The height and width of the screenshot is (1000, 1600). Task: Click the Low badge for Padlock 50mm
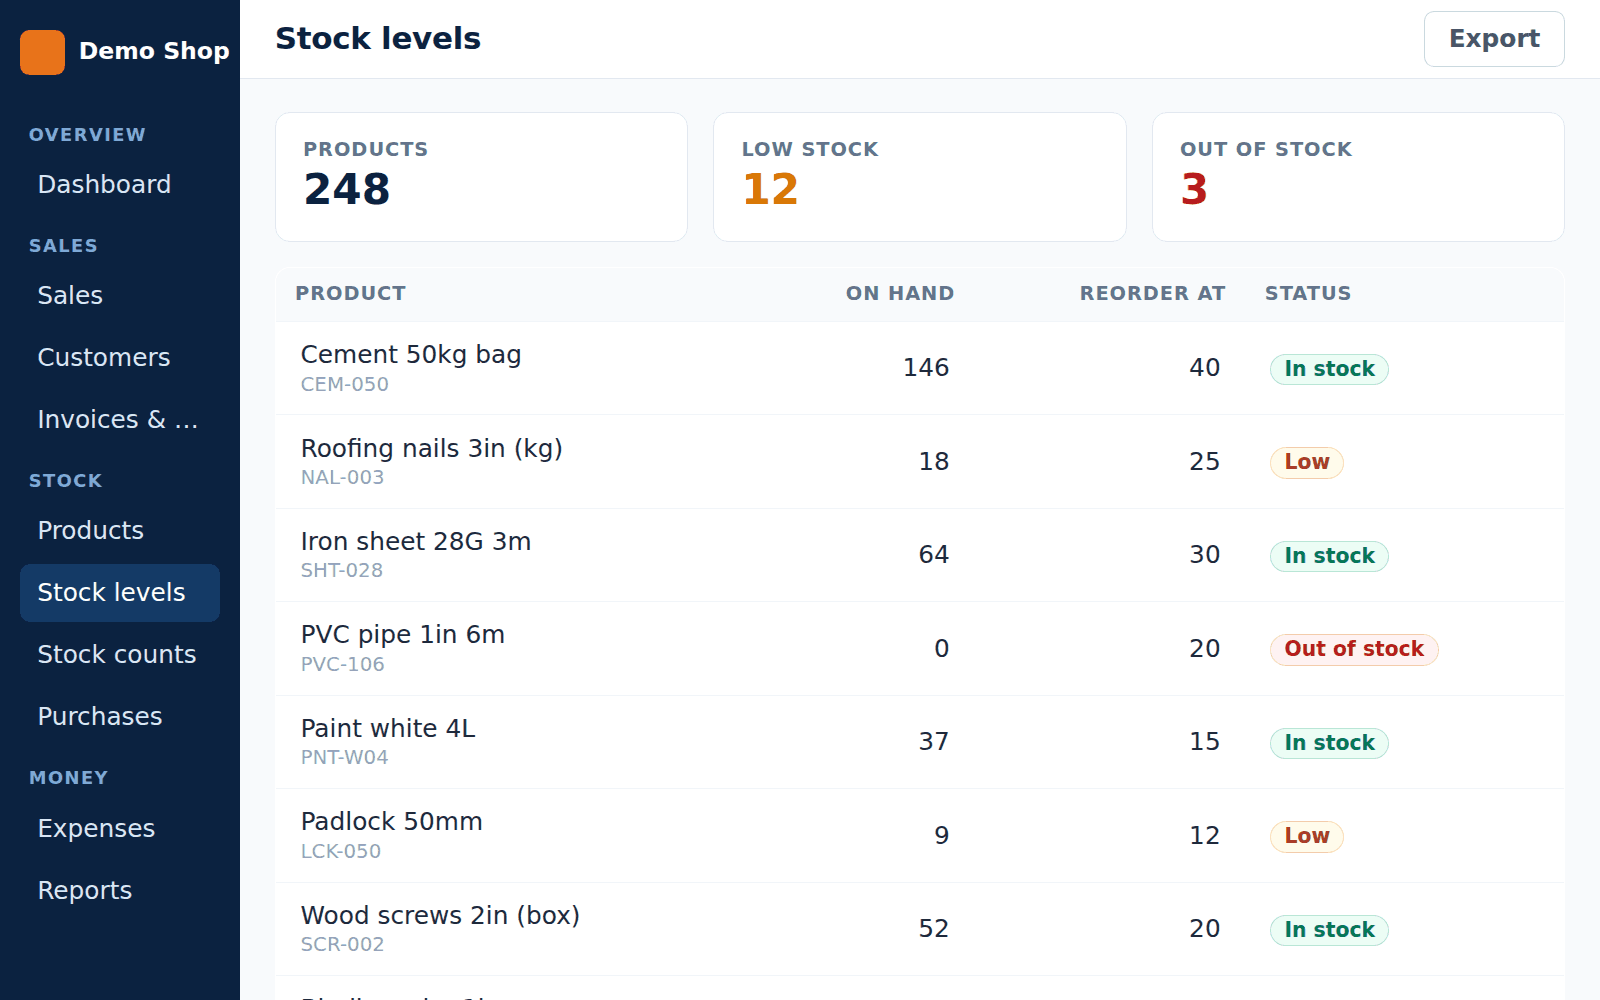[1307, 836]
